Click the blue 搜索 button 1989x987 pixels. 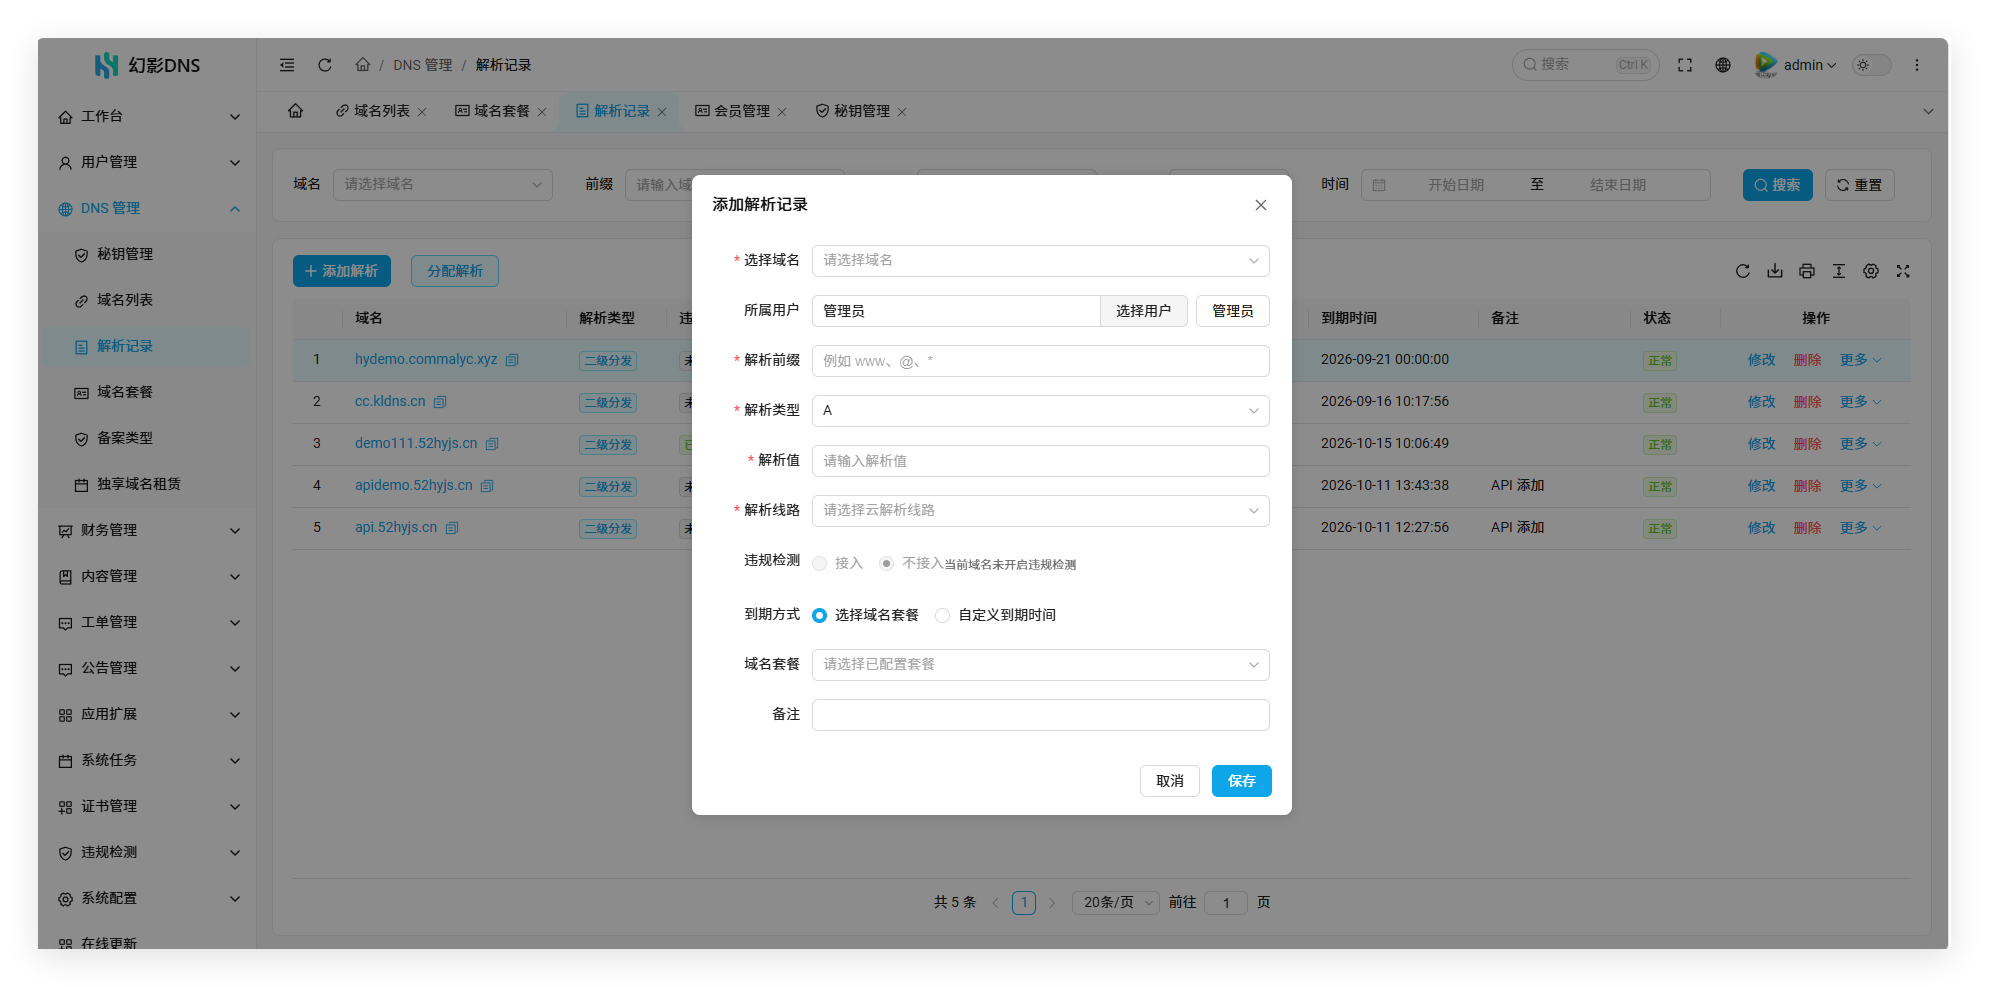pos(1778,185)
